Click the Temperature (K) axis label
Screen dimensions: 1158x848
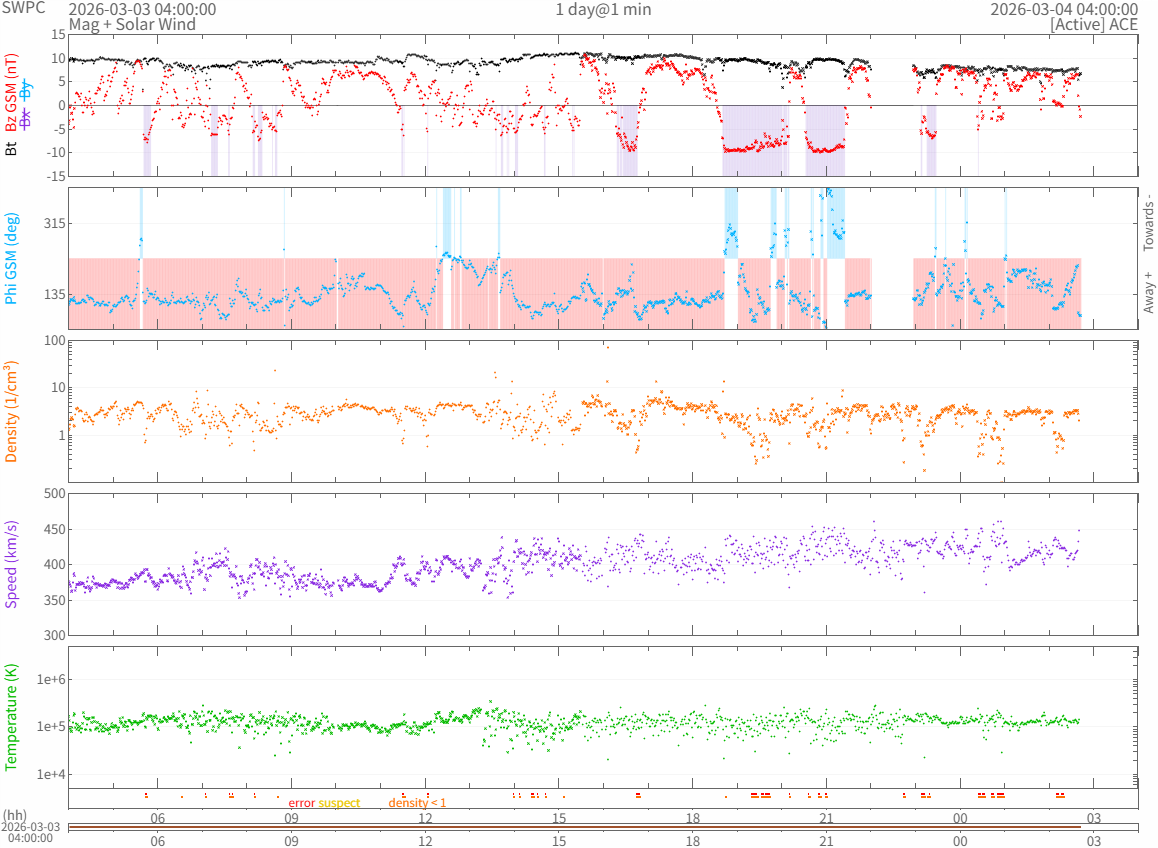click(12, 716)
